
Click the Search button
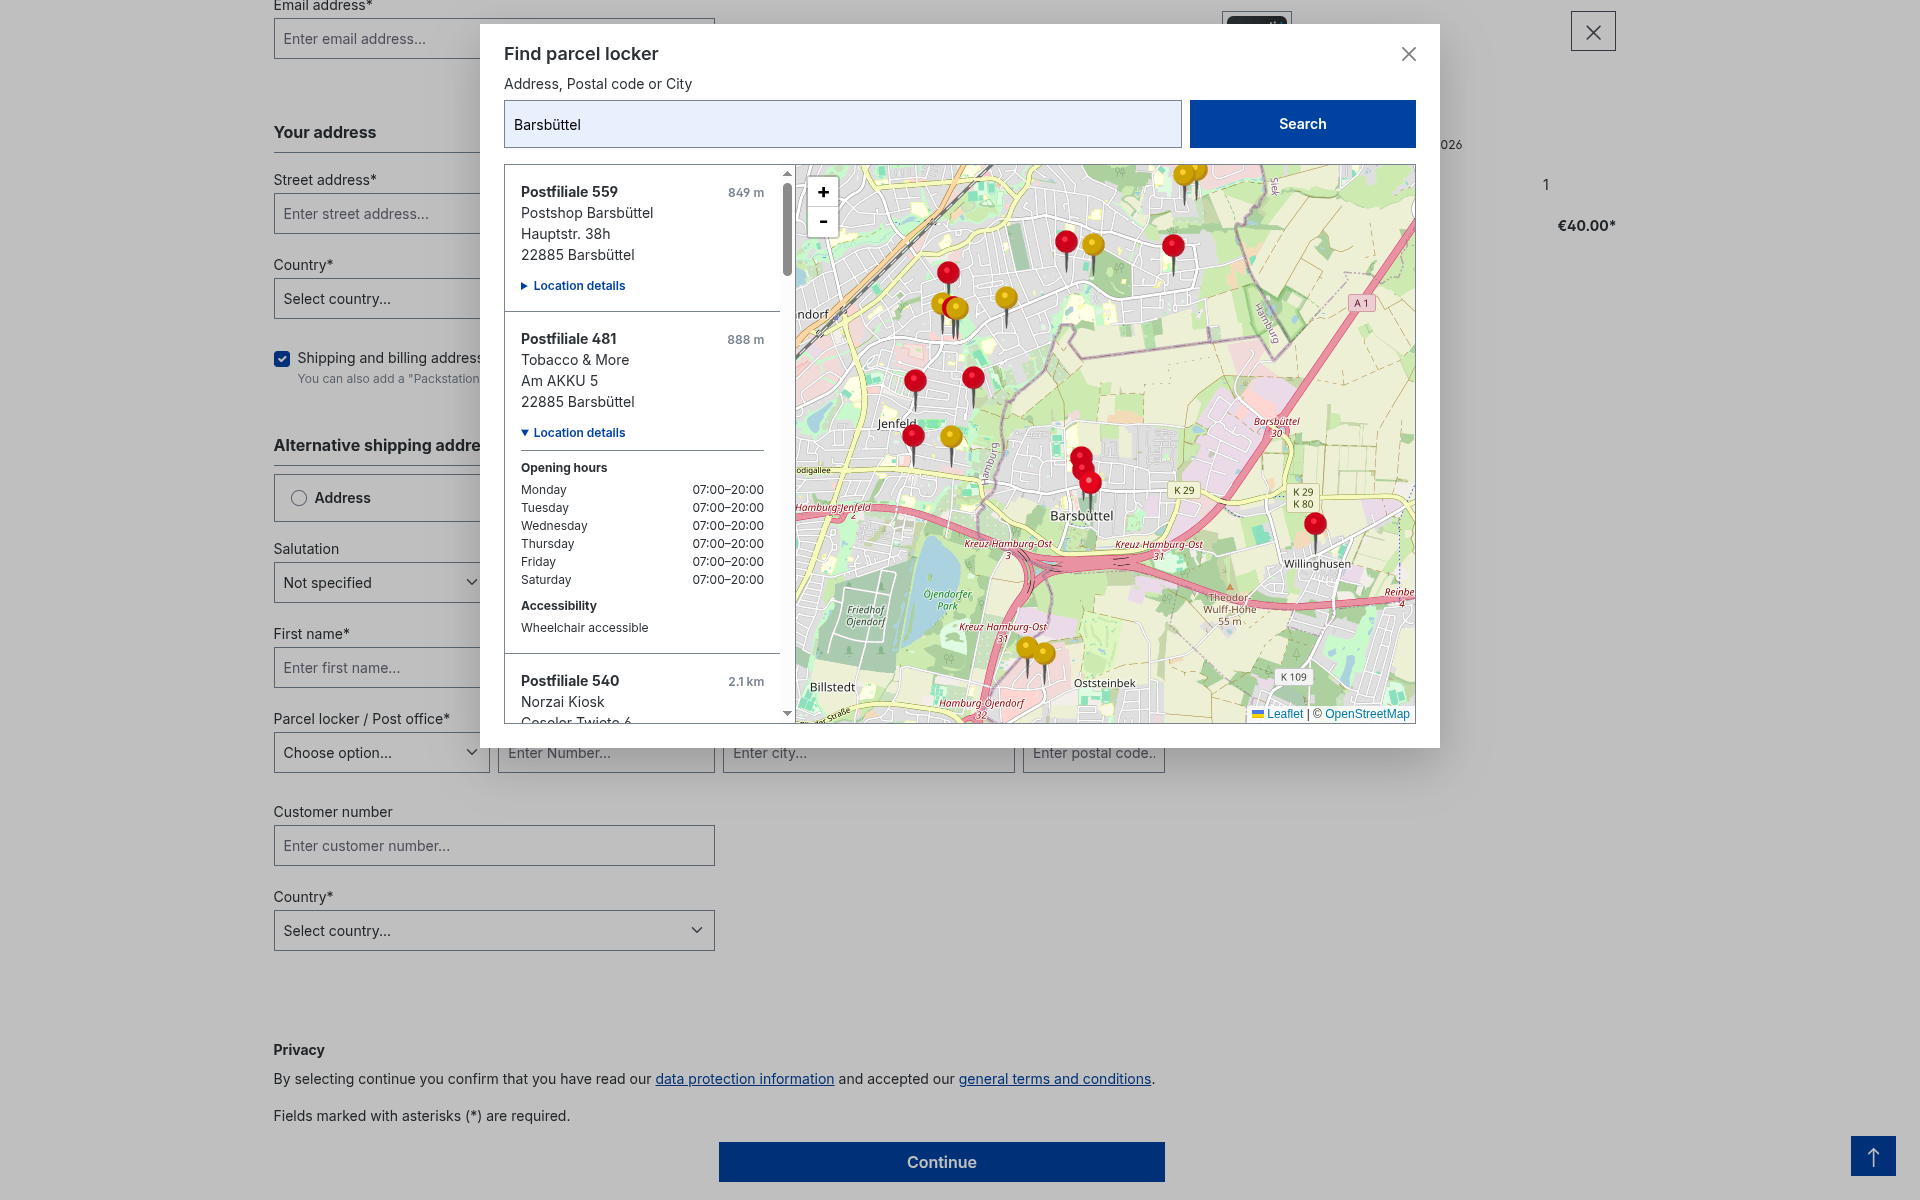click(x=1302, y=124)
